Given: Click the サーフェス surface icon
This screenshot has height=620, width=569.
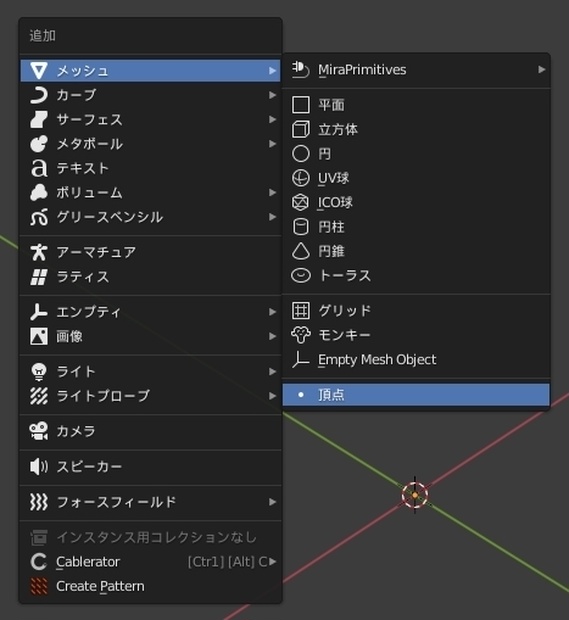Looking at the screenshot, I should click(39, 119).
